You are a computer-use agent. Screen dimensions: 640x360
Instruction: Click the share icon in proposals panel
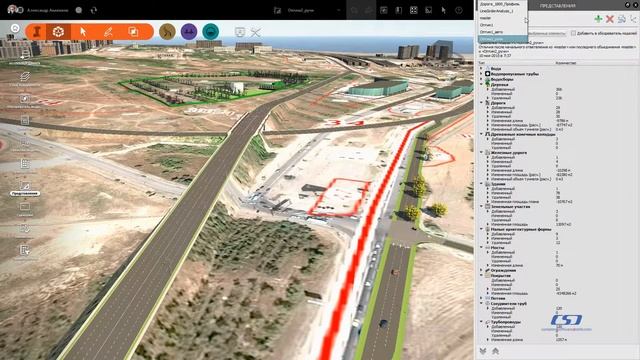633,19
